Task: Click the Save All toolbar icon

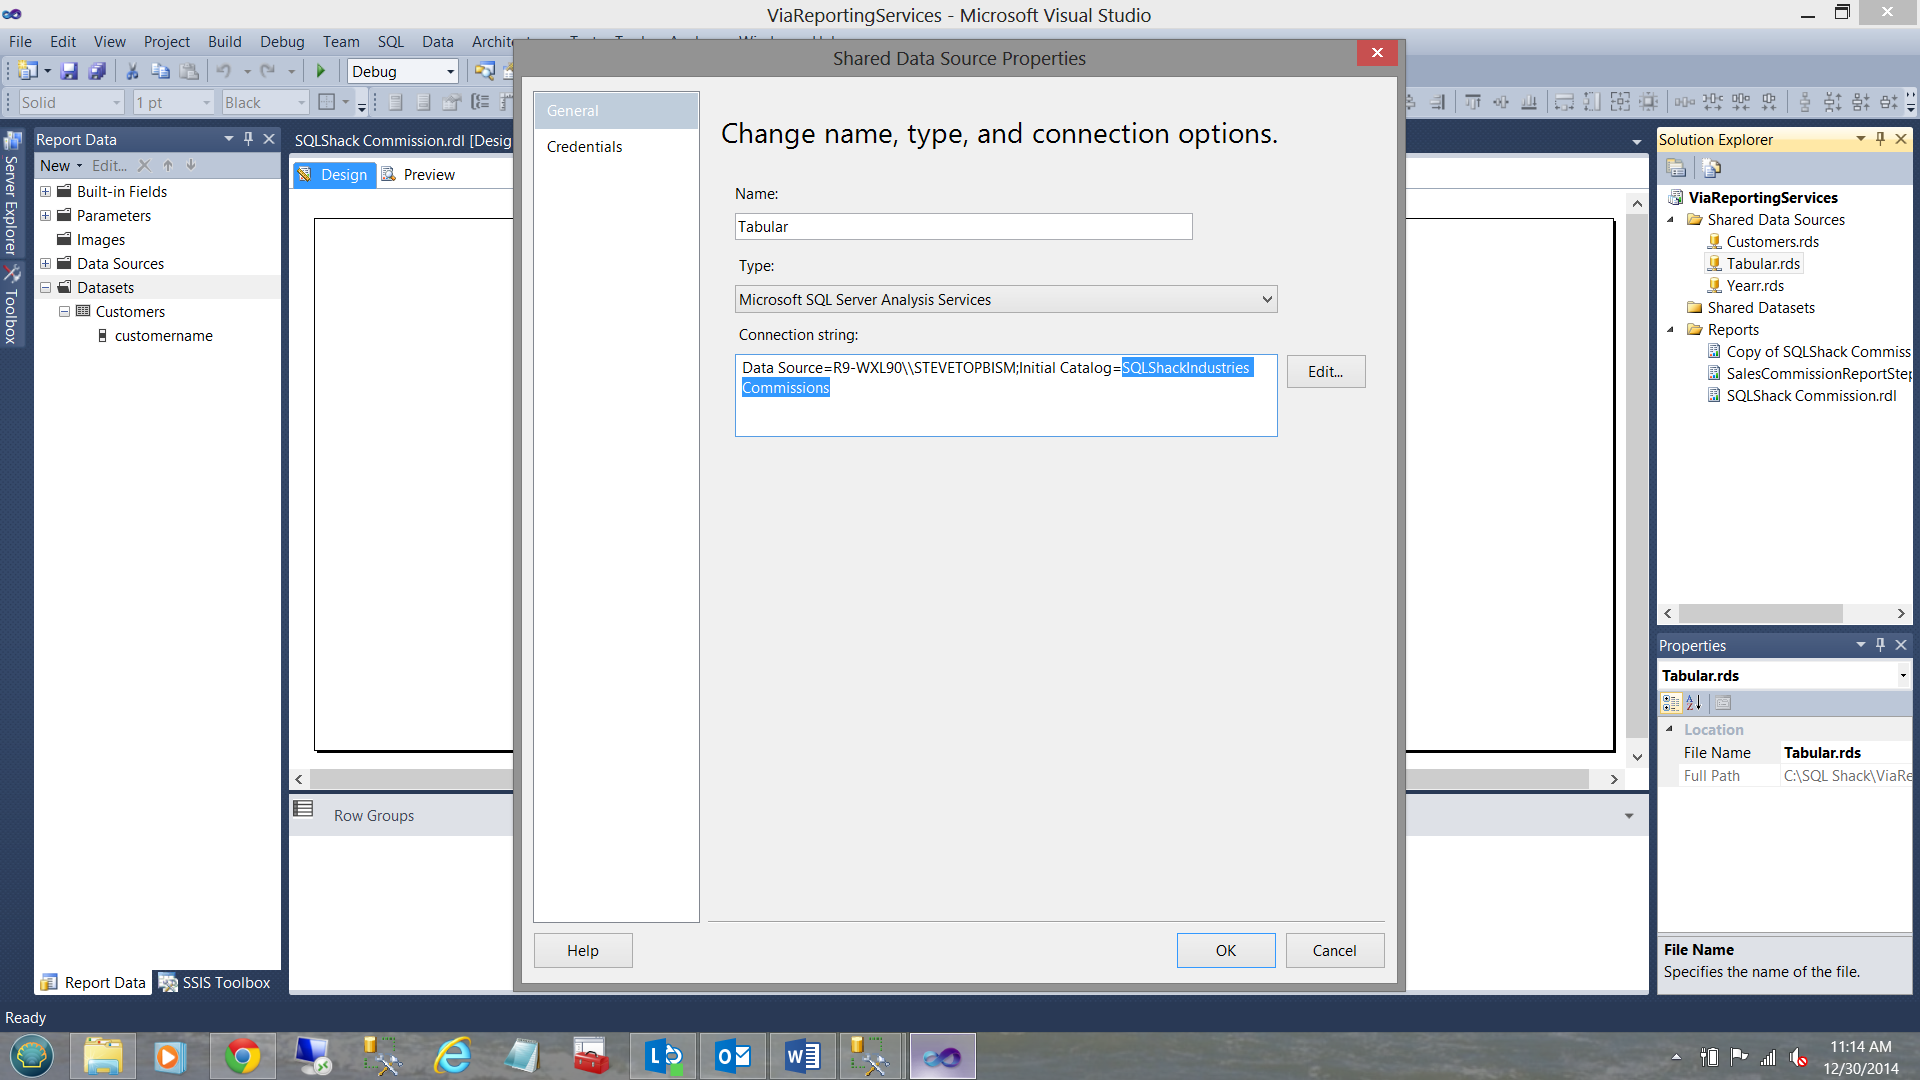Action: [x=97, y=71]
